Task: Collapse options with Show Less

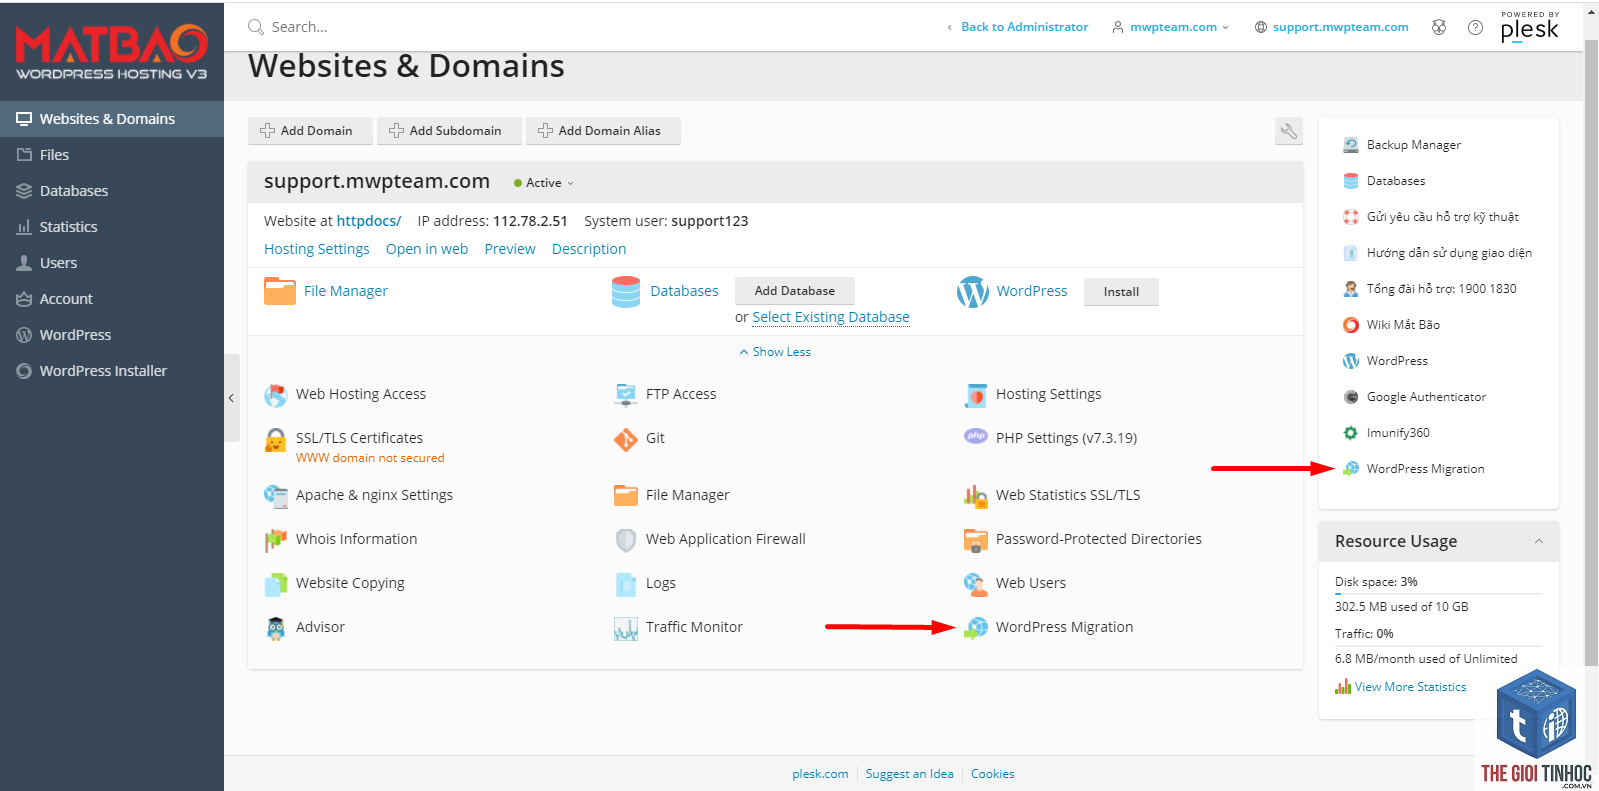Action: click(775, 352)
